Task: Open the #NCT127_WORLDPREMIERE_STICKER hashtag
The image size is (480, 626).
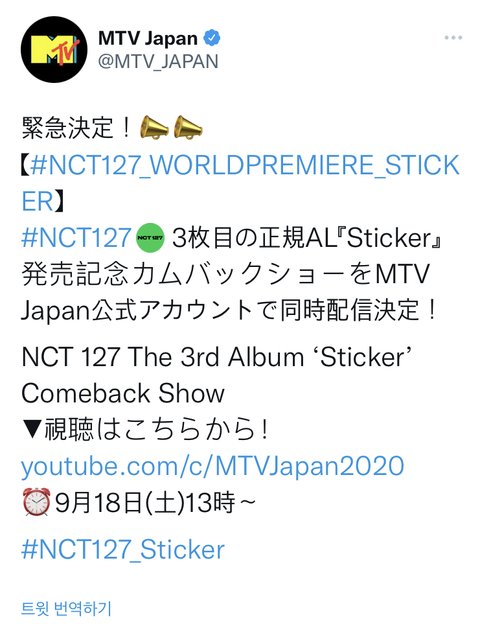Action: click(245, 165)
